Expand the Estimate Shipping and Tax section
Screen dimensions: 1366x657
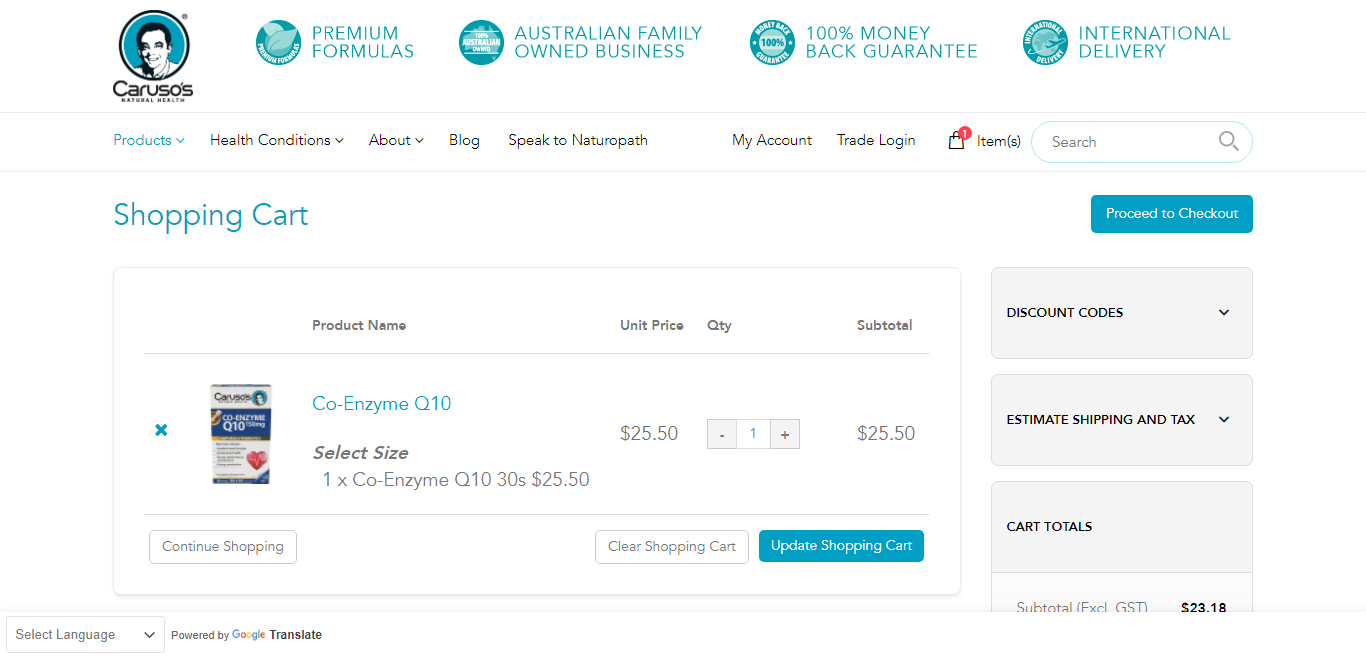[1121, 420]
